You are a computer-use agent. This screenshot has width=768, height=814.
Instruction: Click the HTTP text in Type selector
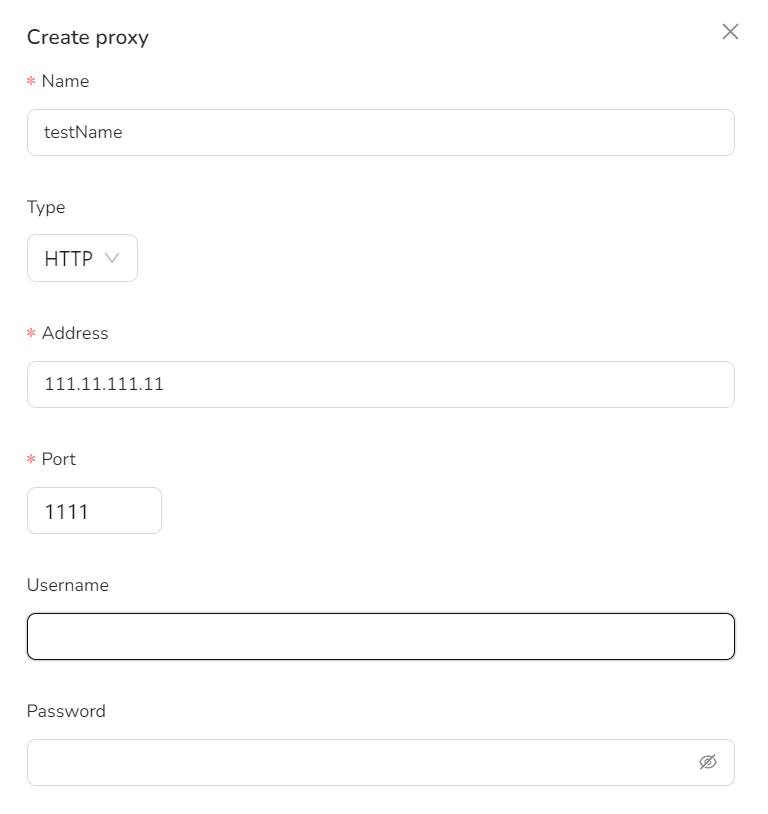69,259
